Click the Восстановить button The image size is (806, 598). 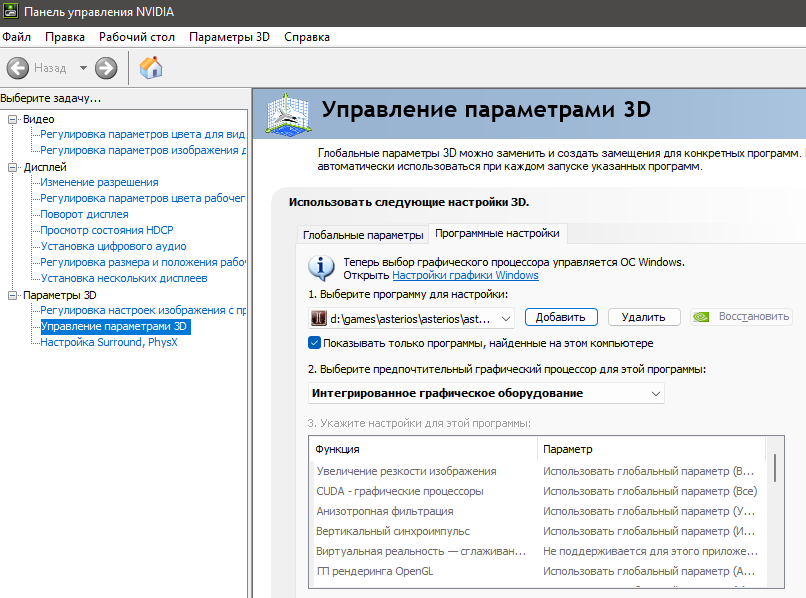coord(741,317)
